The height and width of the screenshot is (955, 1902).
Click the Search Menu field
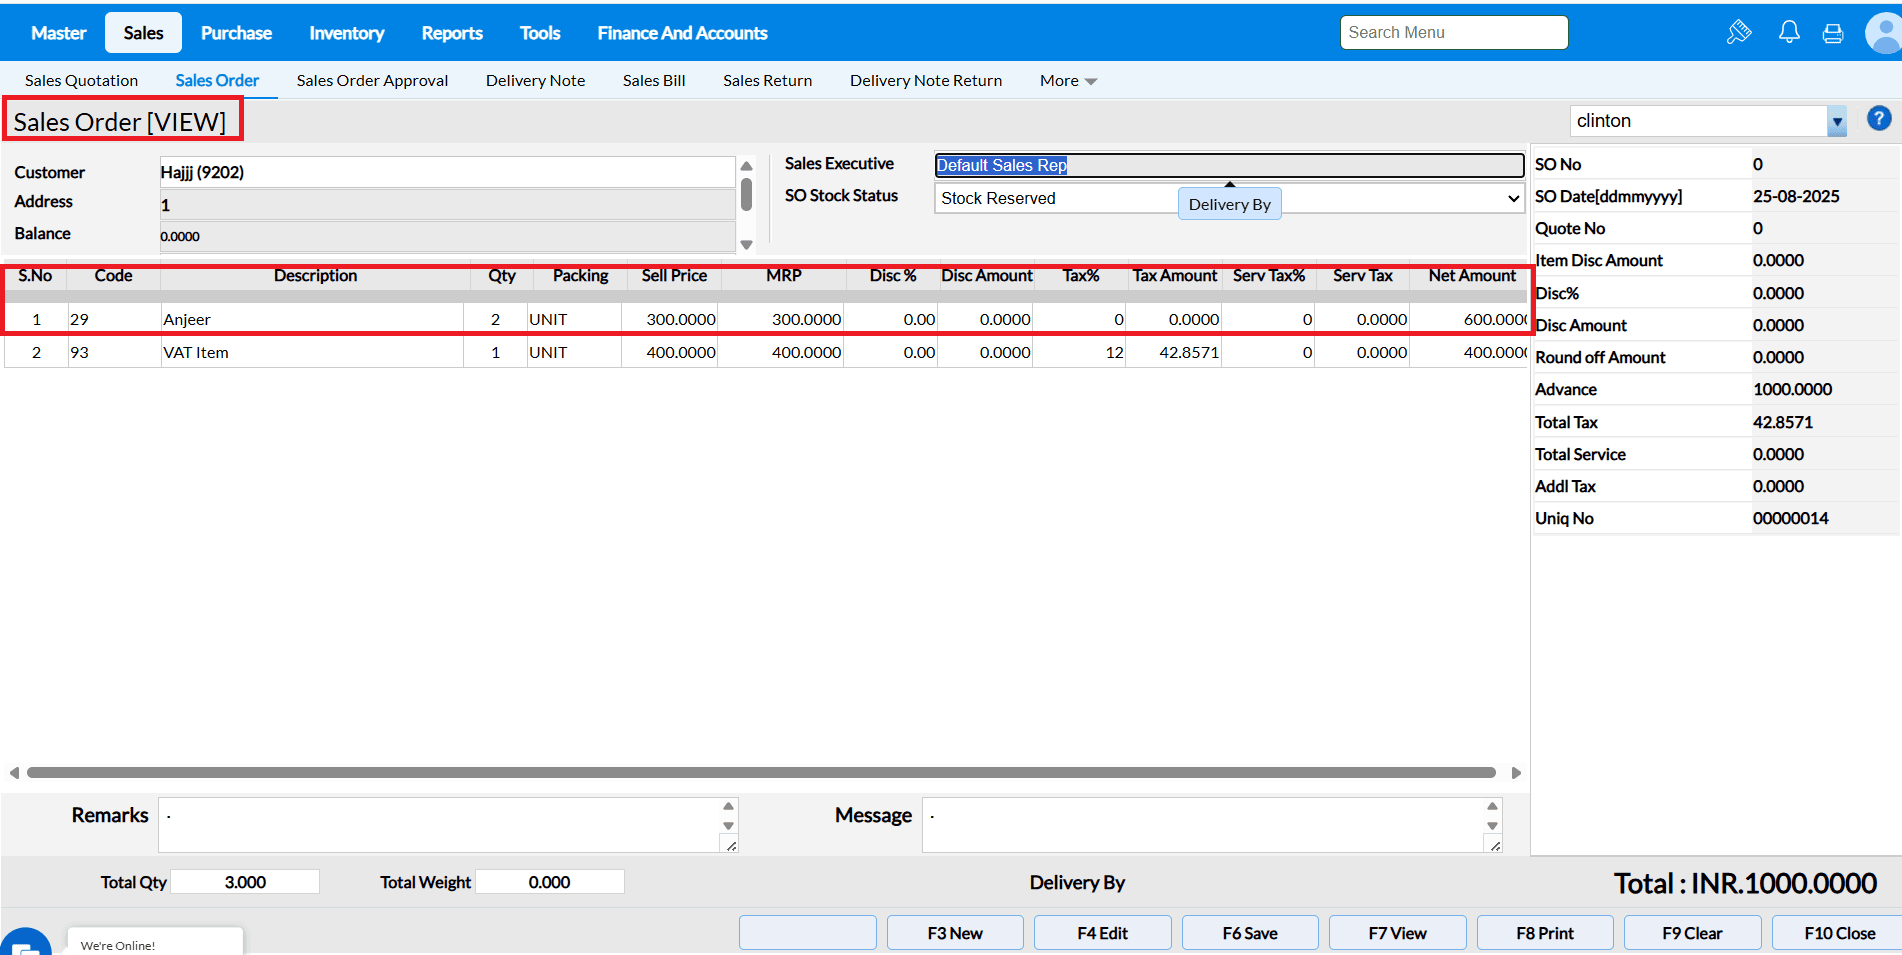pos(1453,33)
